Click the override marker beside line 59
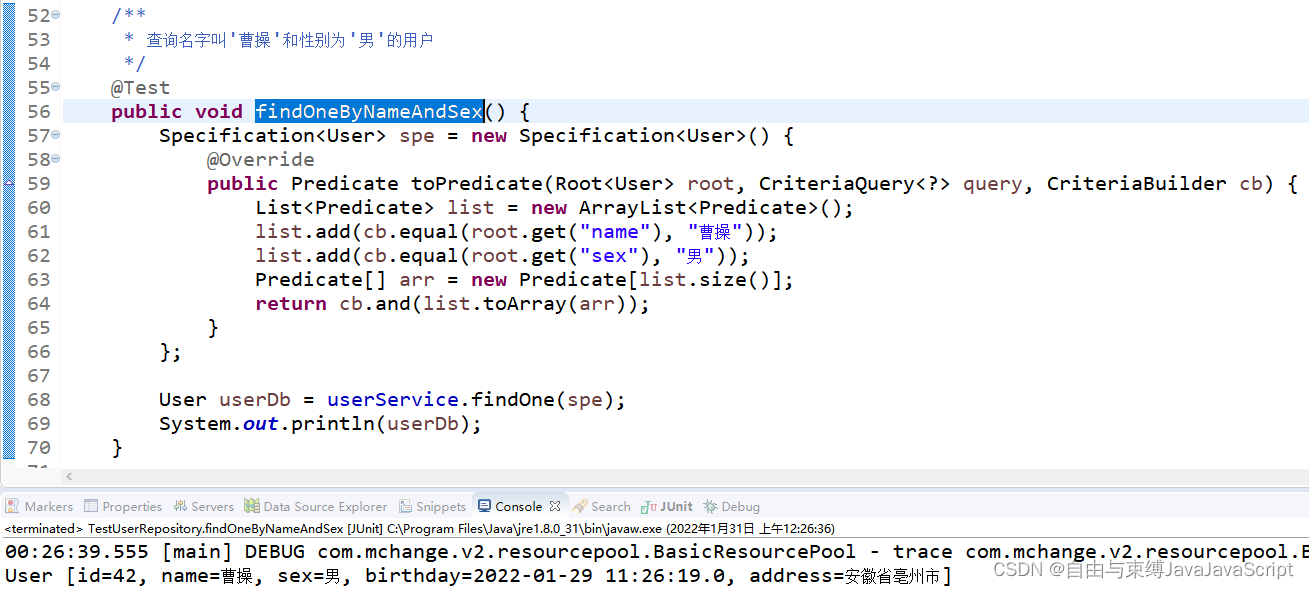This screenshot has width=1309, height=589. pyautogui.click(x=9, y=184)
